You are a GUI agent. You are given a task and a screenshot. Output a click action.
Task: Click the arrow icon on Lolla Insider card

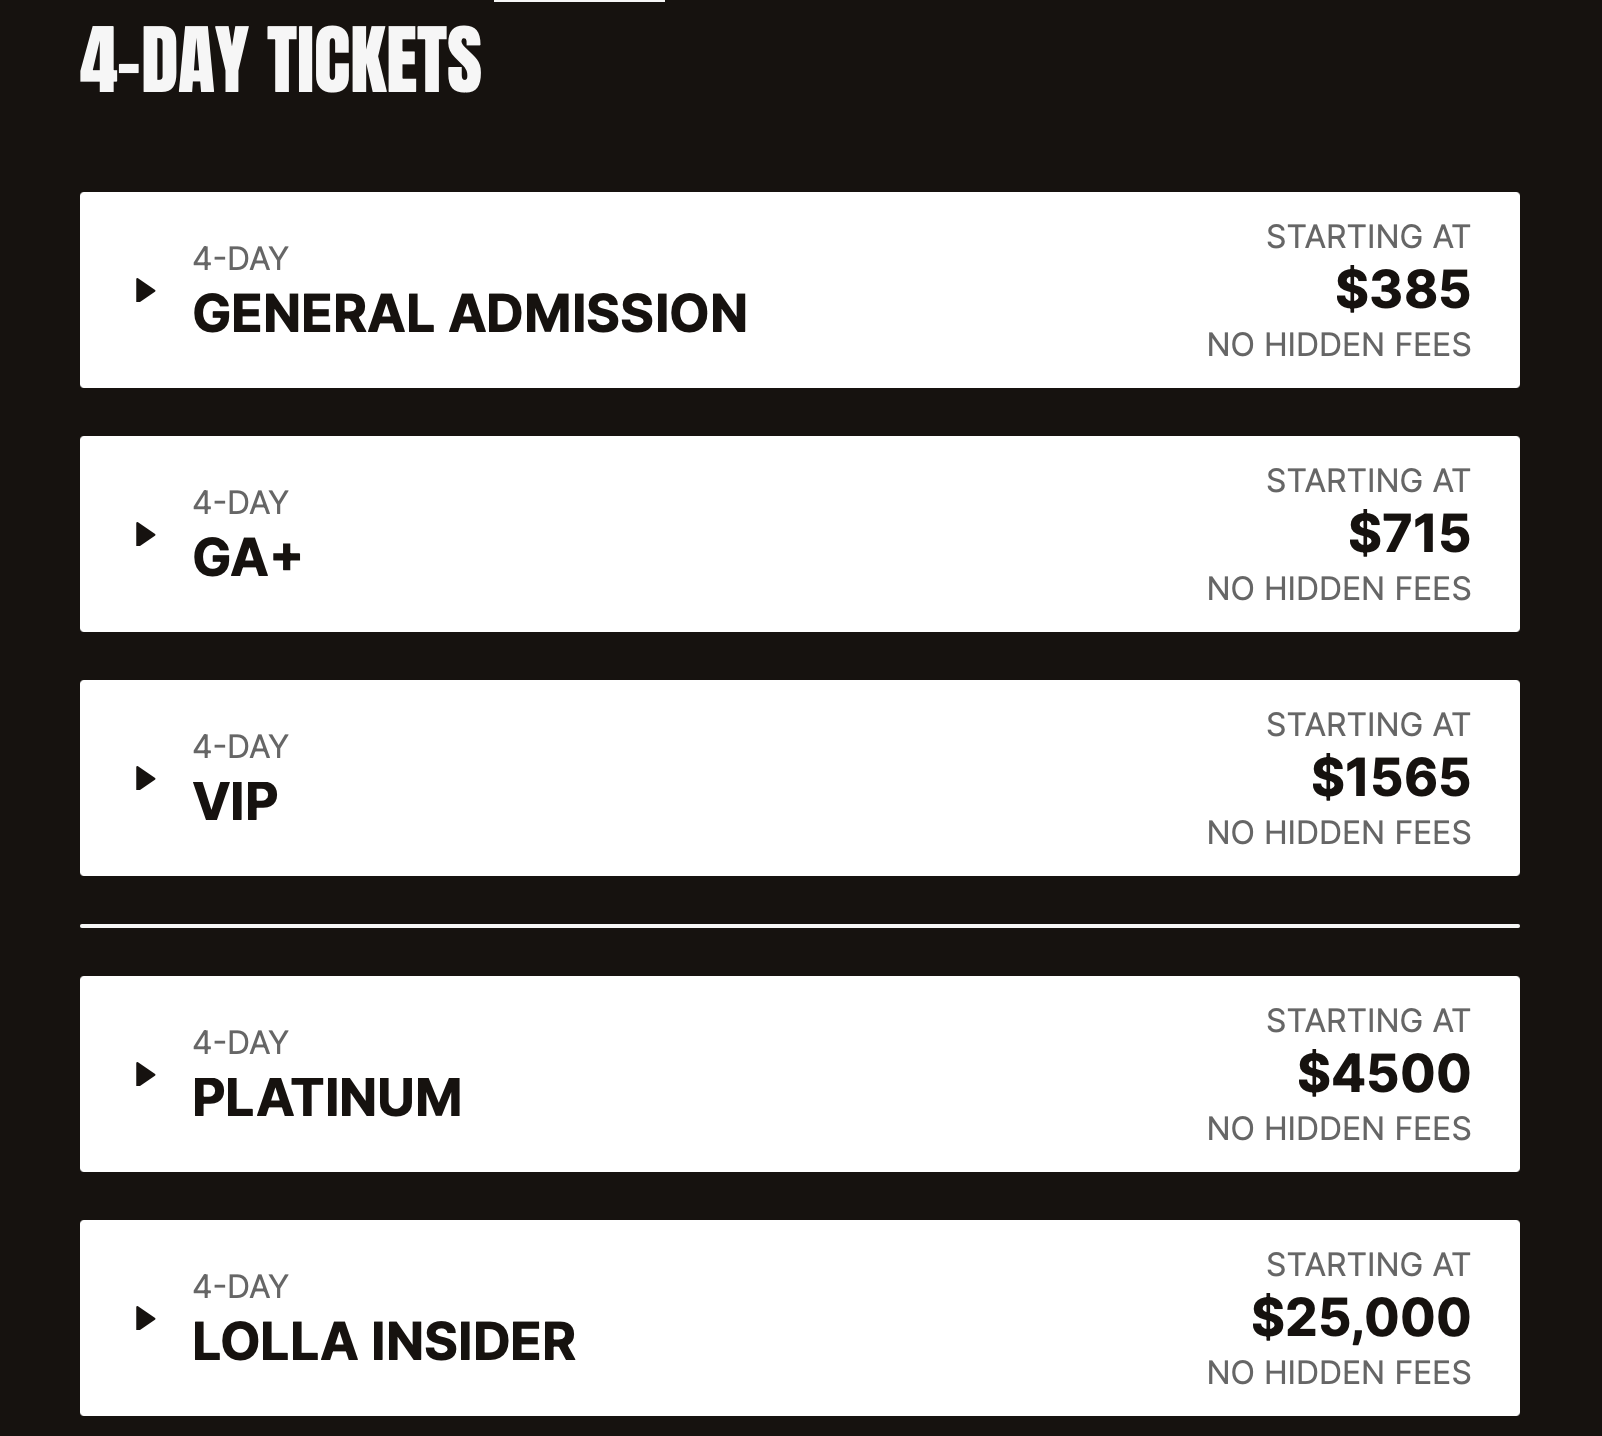pos(148,1318)
